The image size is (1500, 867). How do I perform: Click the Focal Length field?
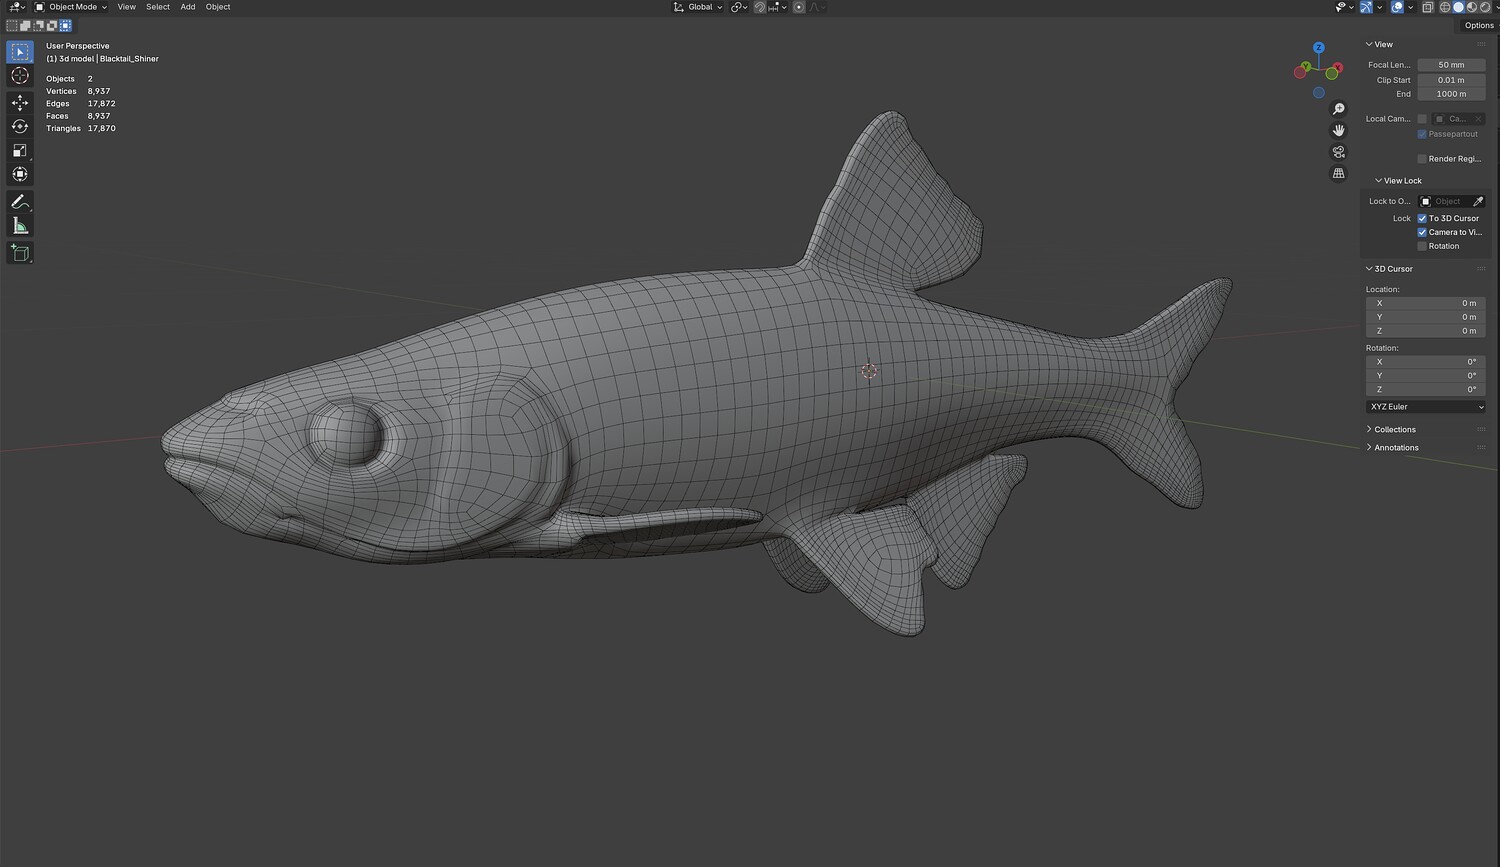click(x=1451, y=65)
